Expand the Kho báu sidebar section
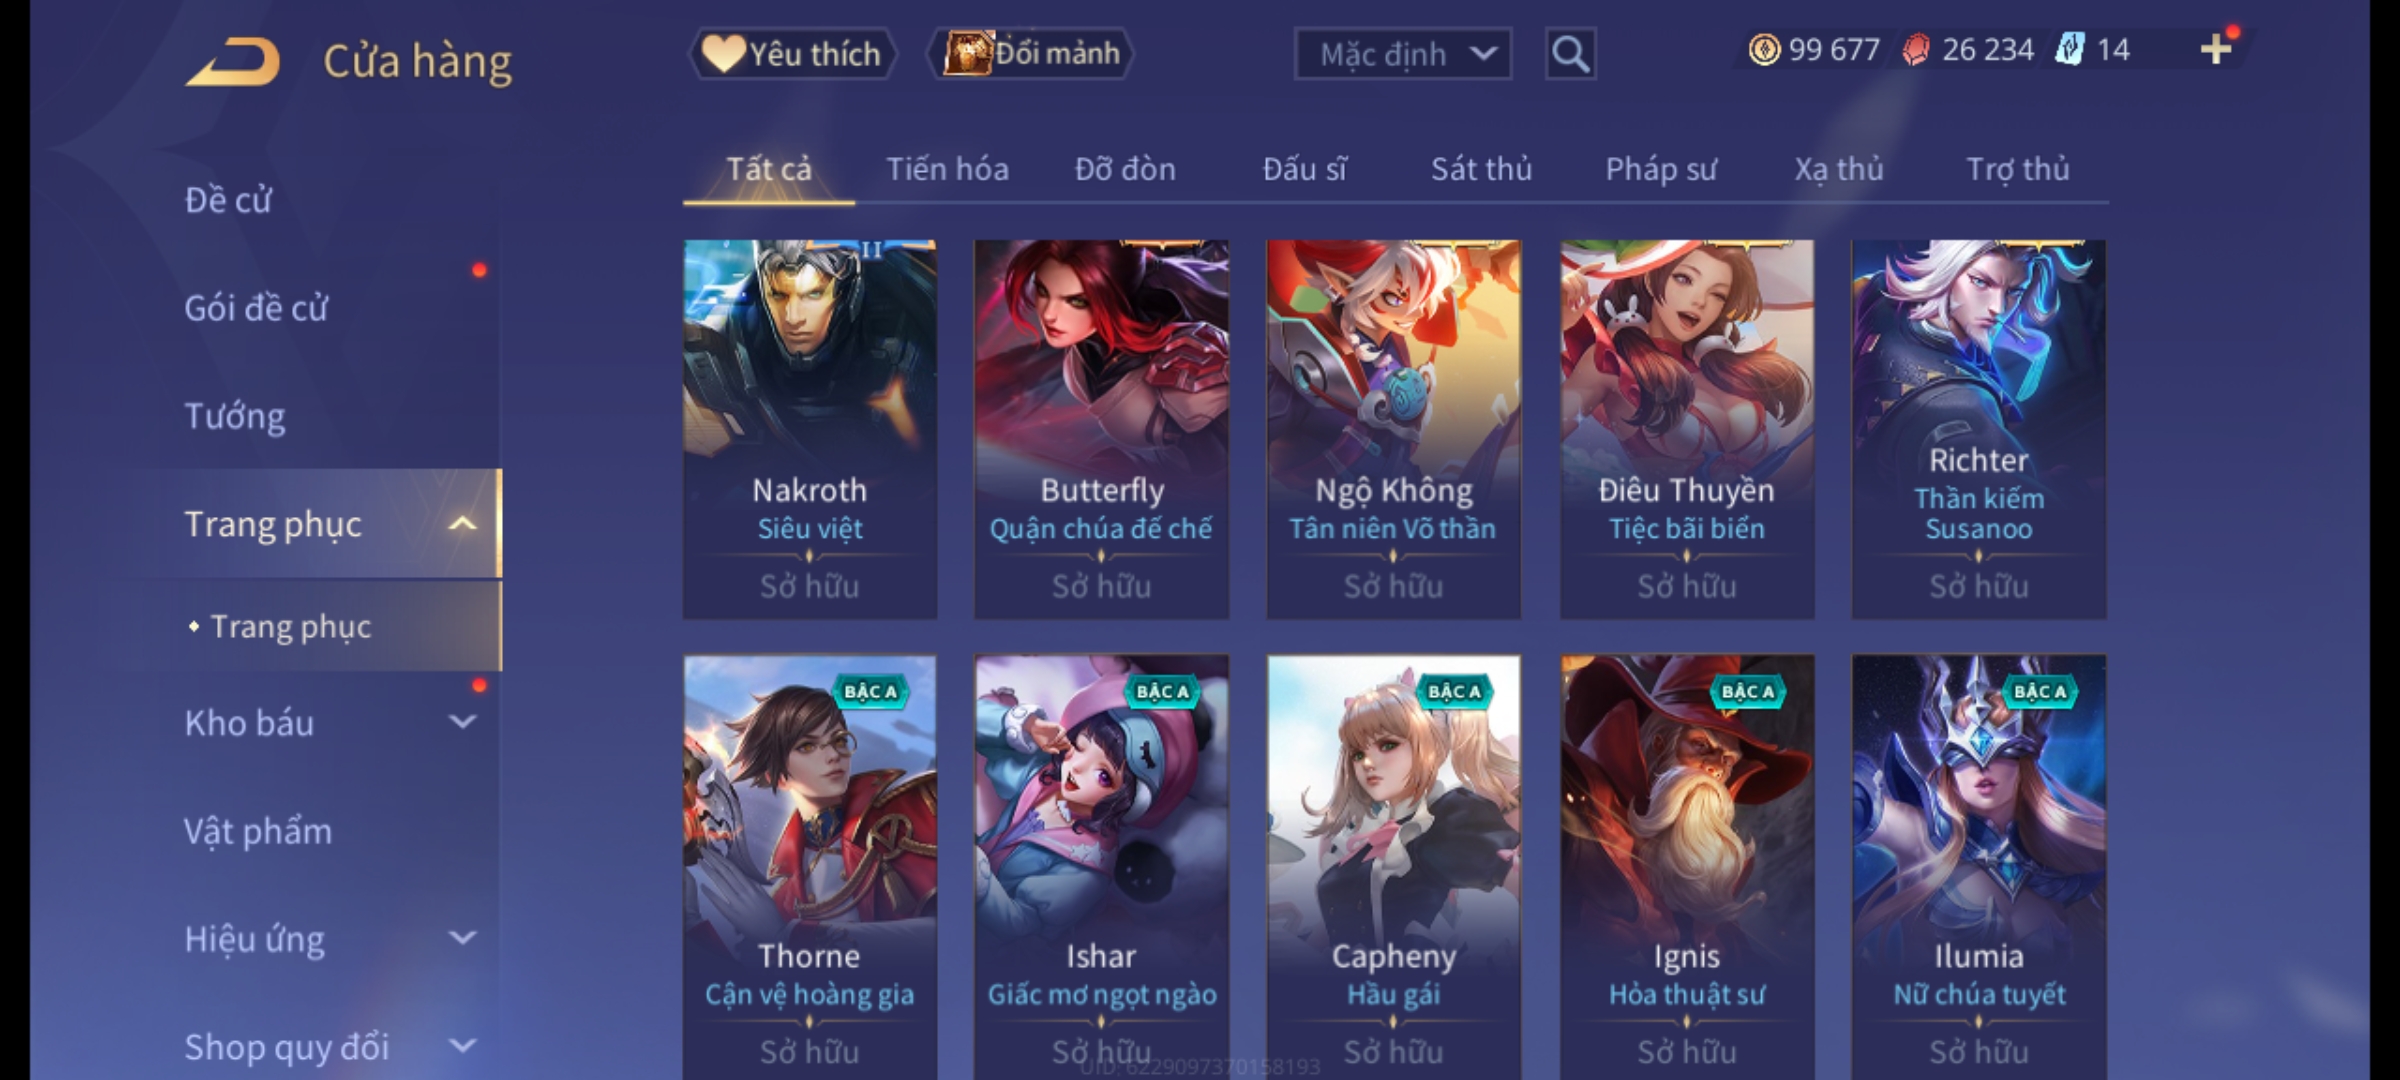Screen dimensions: 2400x1080 [462, 722]
